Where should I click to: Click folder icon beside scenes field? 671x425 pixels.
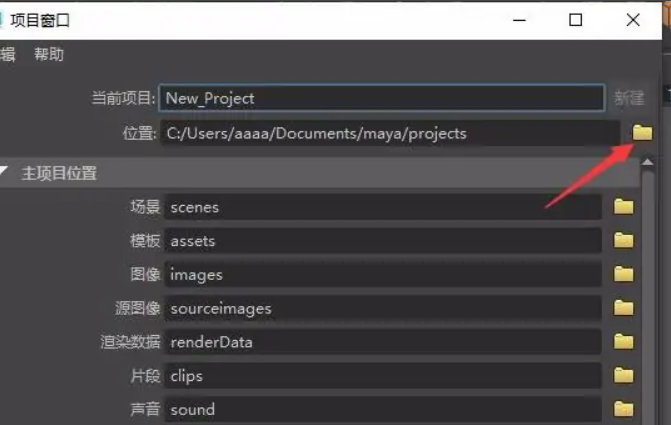[624, 207]
